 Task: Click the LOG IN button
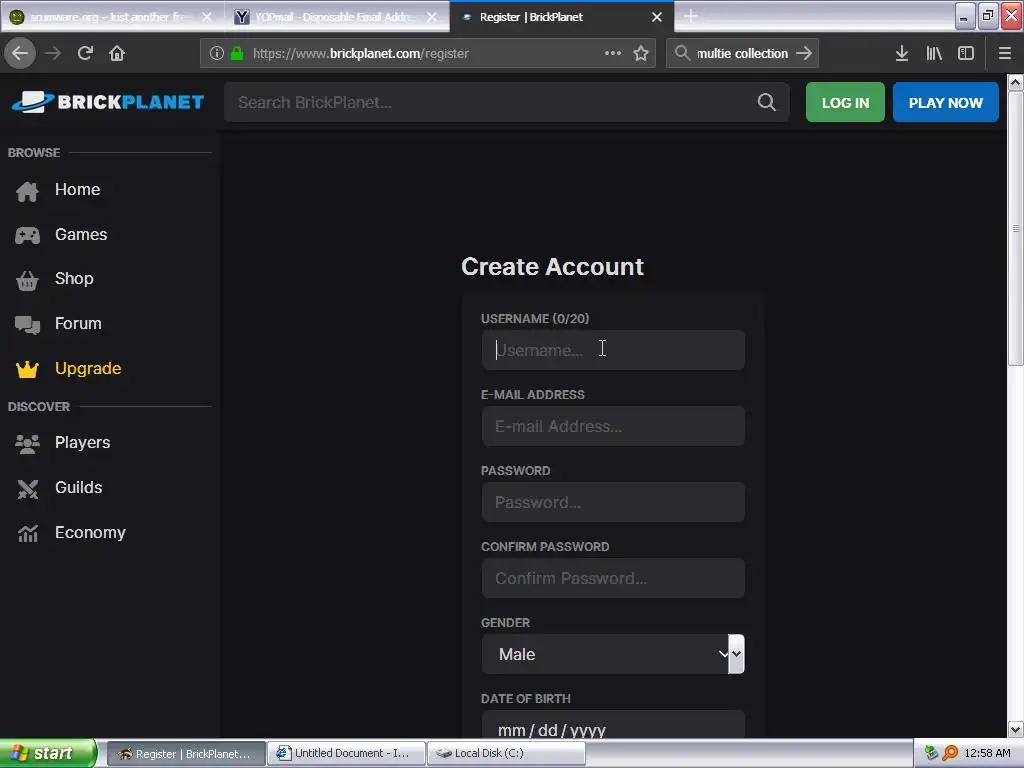point(845,103)
